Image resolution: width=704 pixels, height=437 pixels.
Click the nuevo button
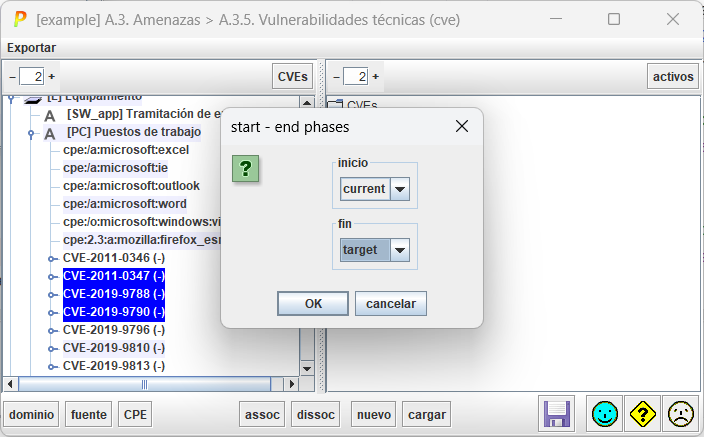374,414
